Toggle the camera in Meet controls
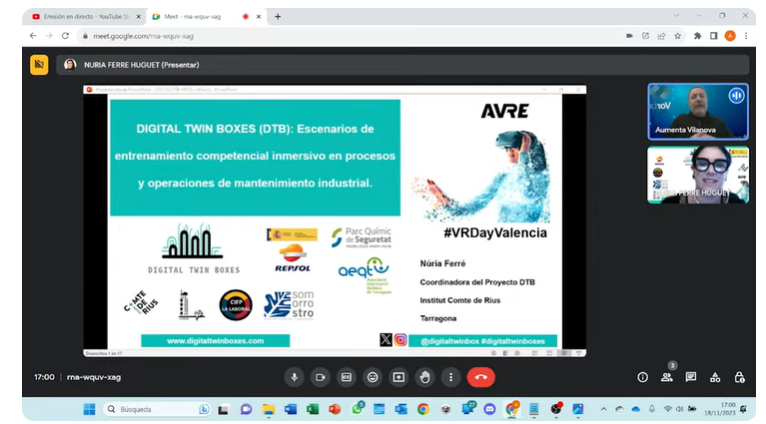This screenshot has height=424, width=766. (x=320, y=377)
